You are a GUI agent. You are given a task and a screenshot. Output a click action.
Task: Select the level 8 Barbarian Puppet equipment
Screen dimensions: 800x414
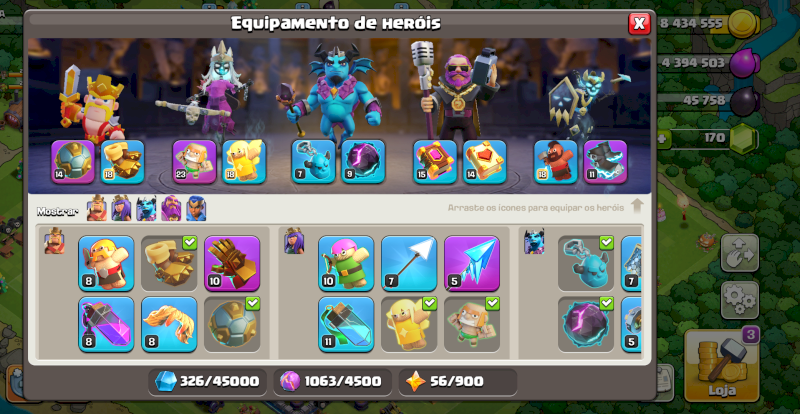[x=106, y=263]
